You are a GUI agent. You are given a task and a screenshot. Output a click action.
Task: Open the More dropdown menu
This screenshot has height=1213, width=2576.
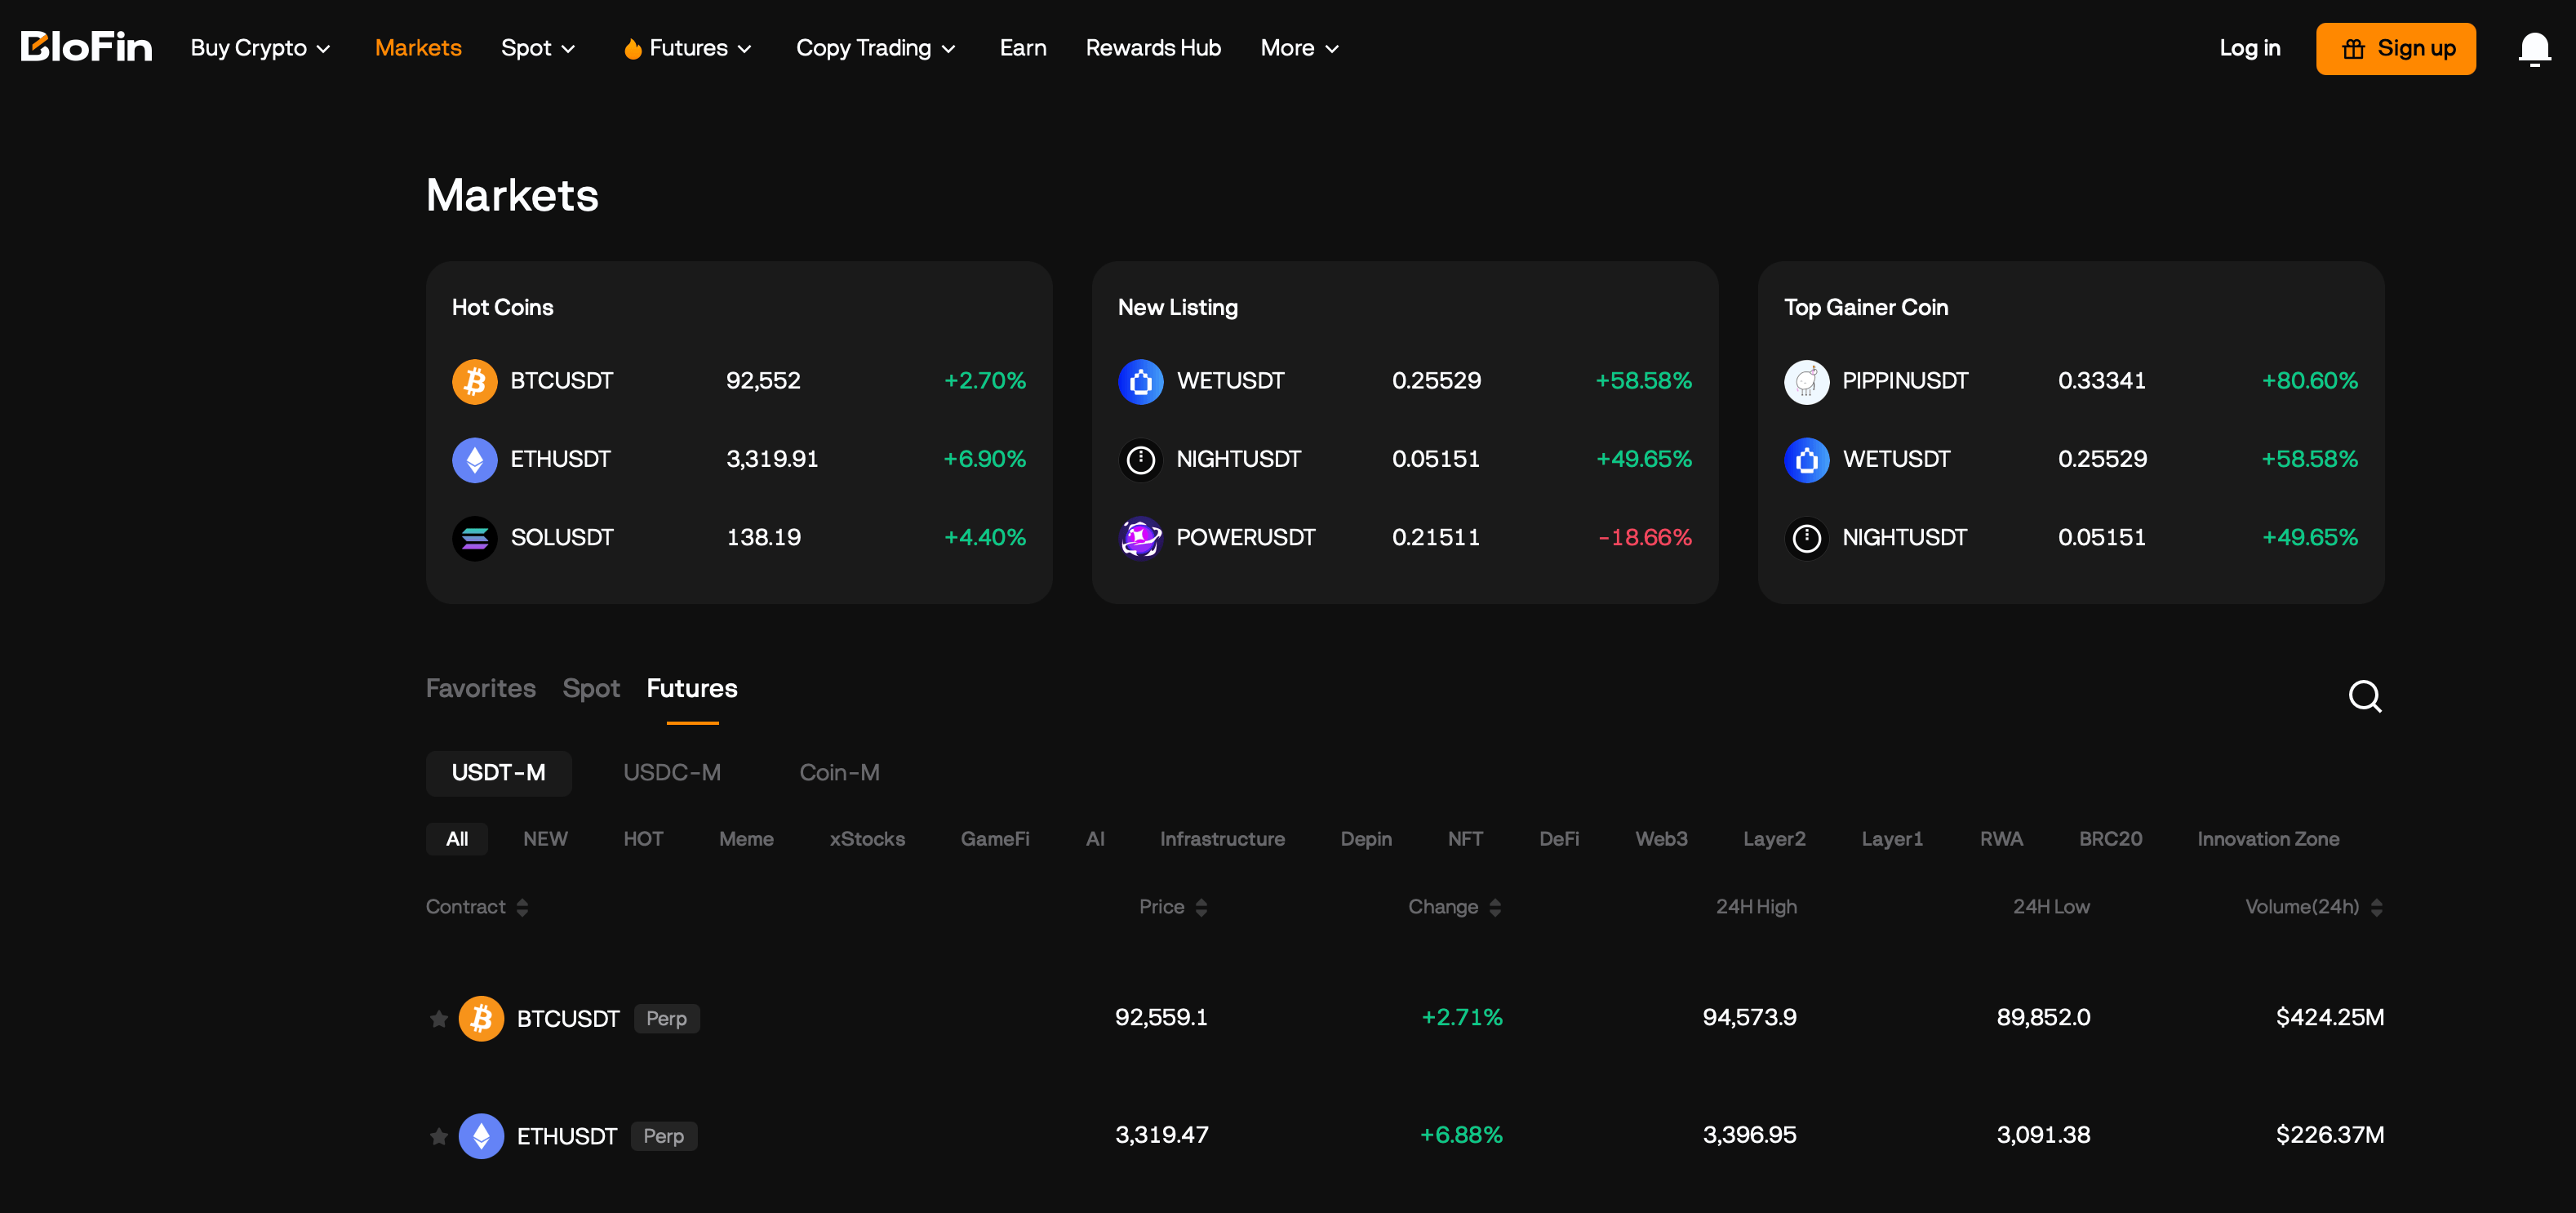pos(1297,47)
